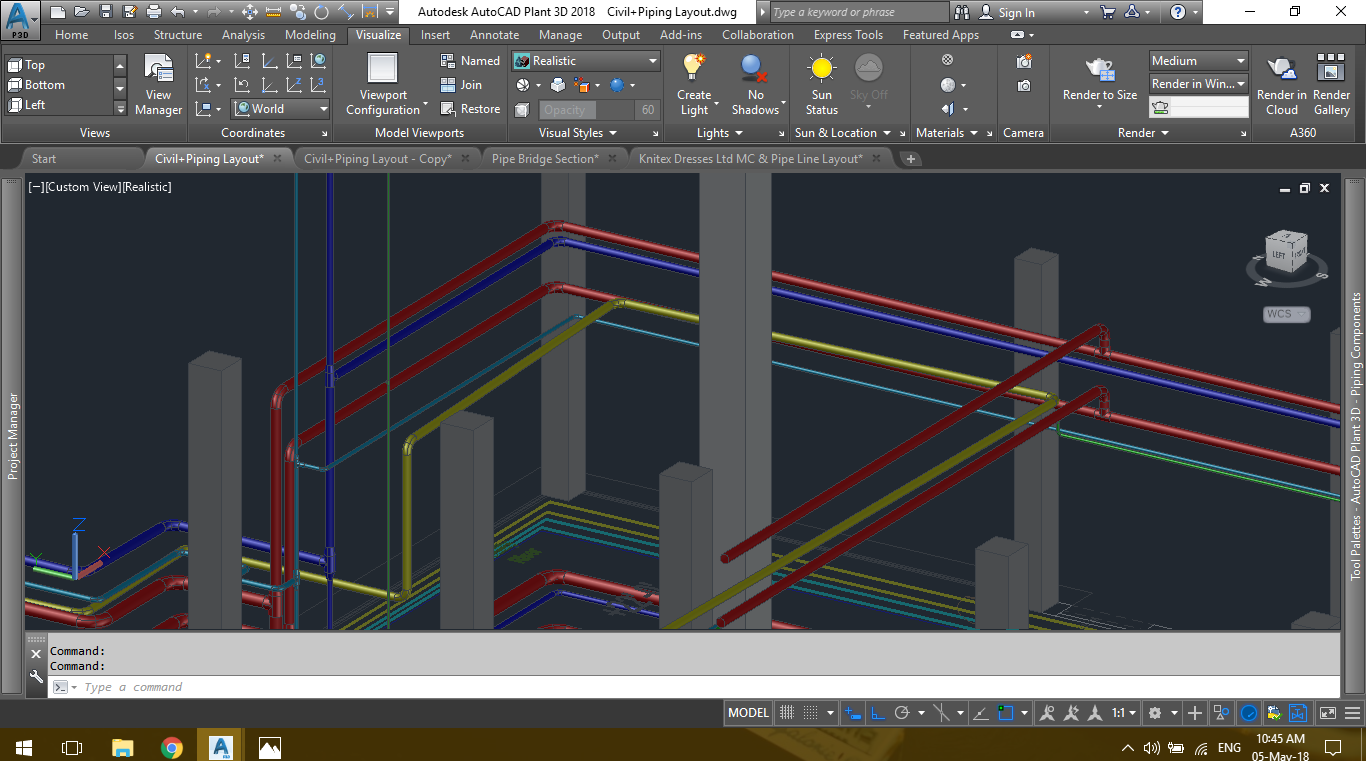Open the Annotate ribbon tab
This screenshot has height=761, width=1366.
click(494, 34)
